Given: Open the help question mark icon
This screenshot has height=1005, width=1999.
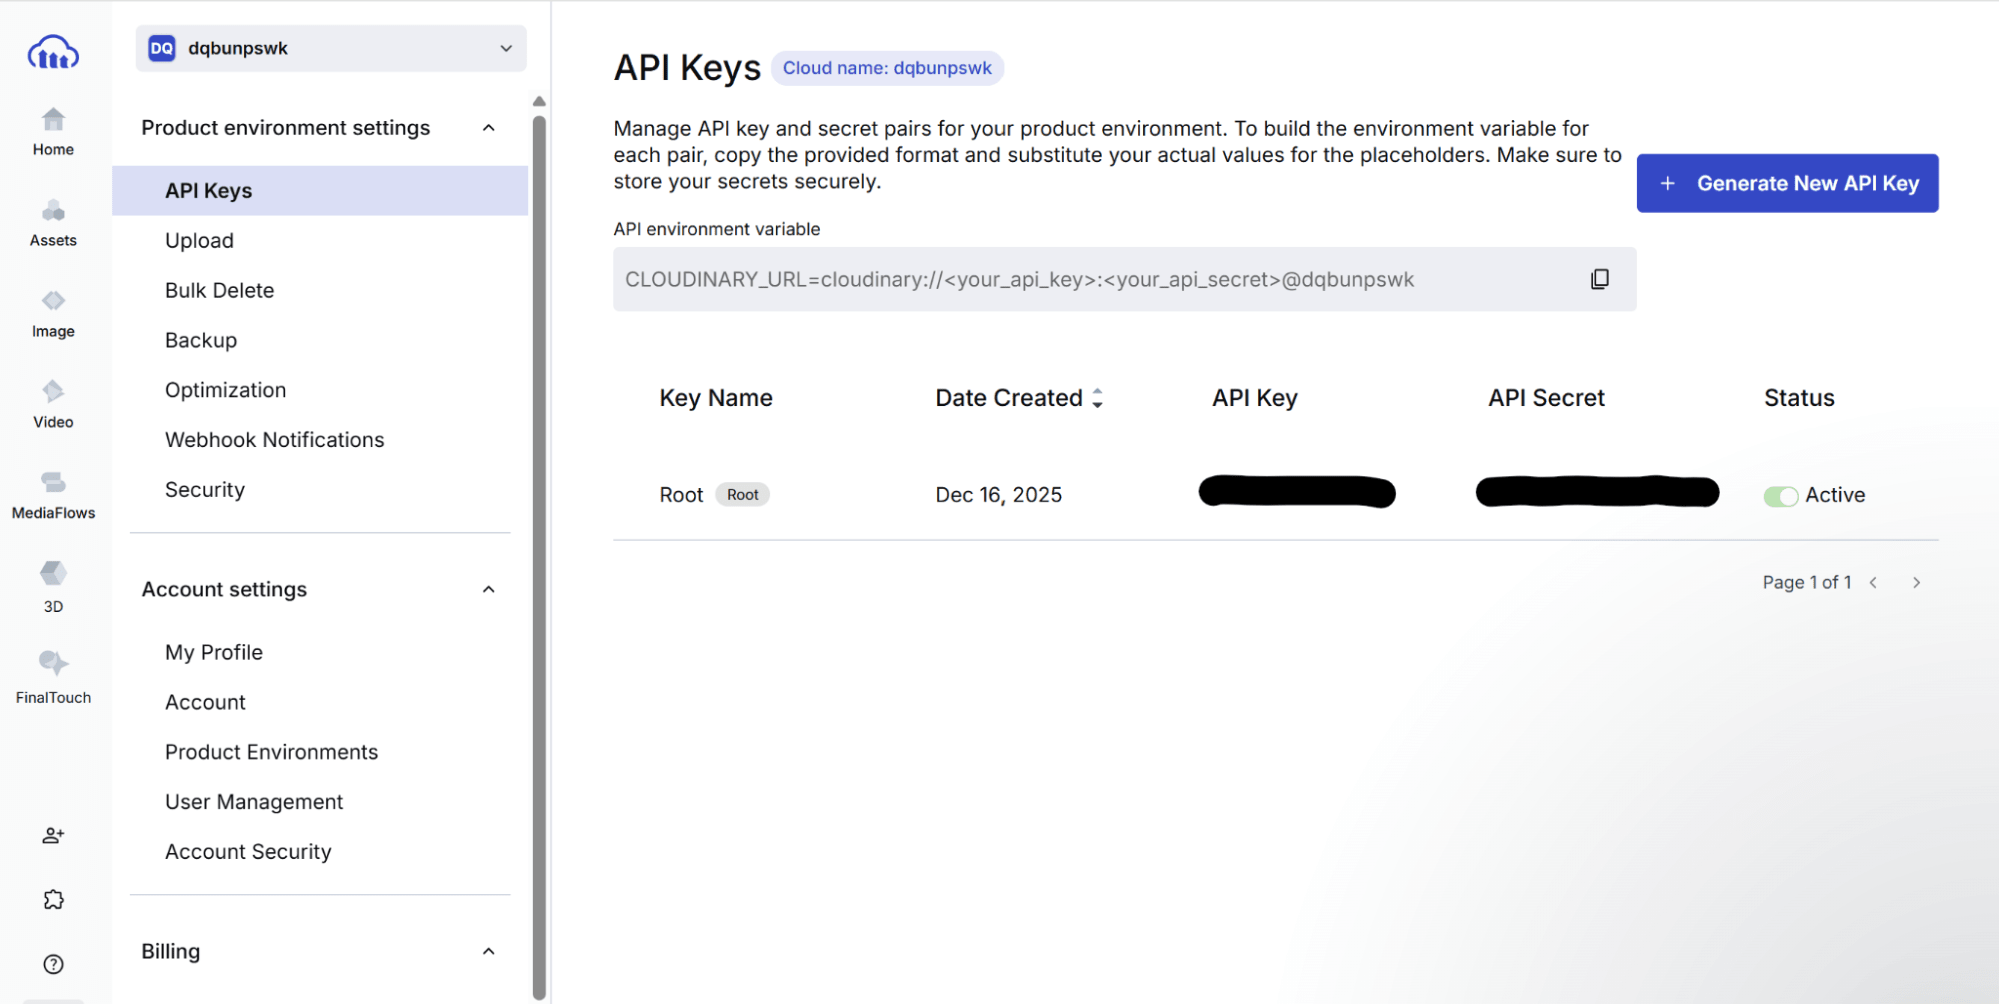Looking at the screenshot, I should click(x=53, y=964).
